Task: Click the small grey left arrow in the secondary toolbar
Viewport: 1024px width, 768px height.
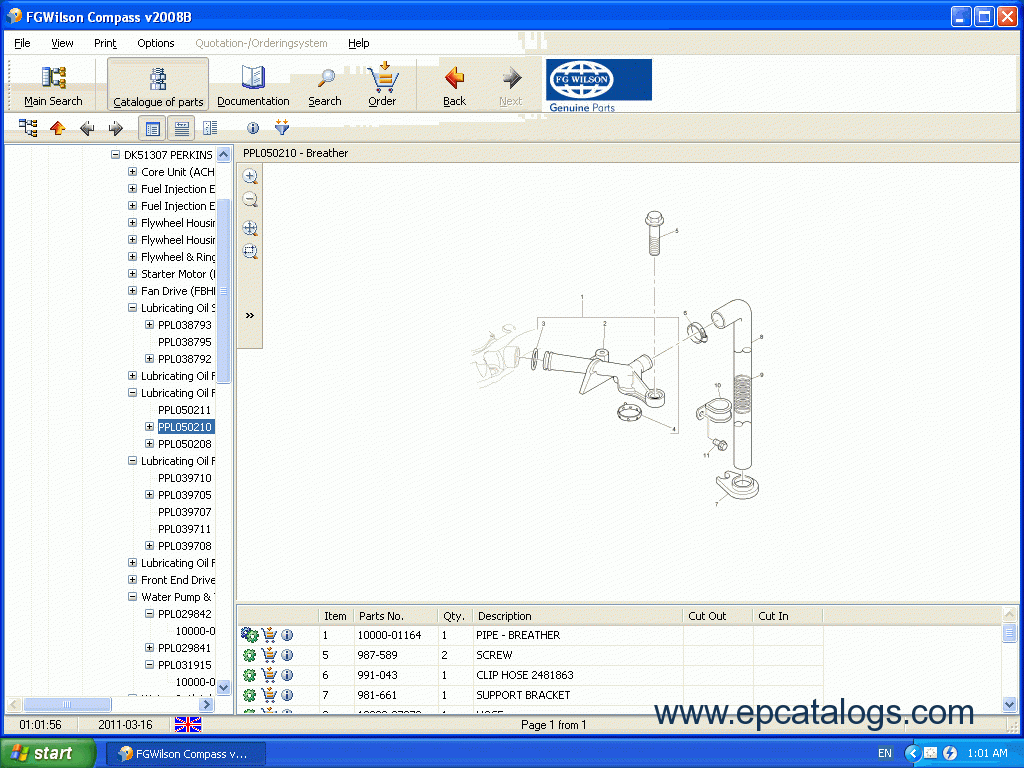Action: tap(87, 128)
